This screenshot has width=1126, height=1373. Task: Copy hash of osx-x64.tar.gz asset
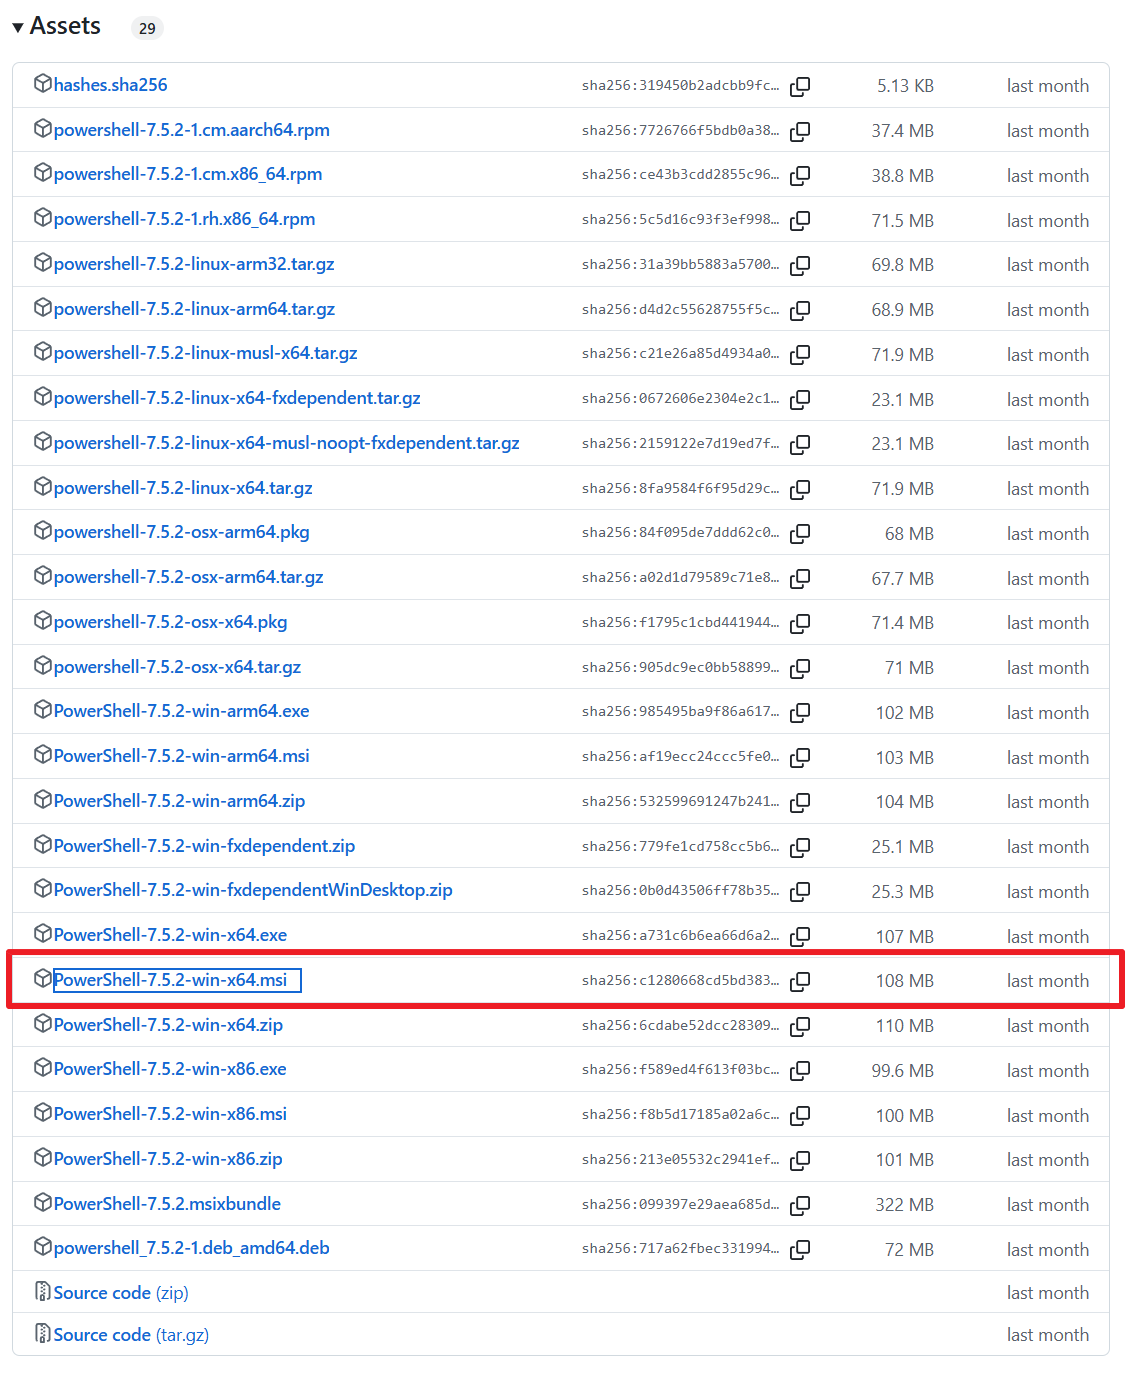click(800, 669)
